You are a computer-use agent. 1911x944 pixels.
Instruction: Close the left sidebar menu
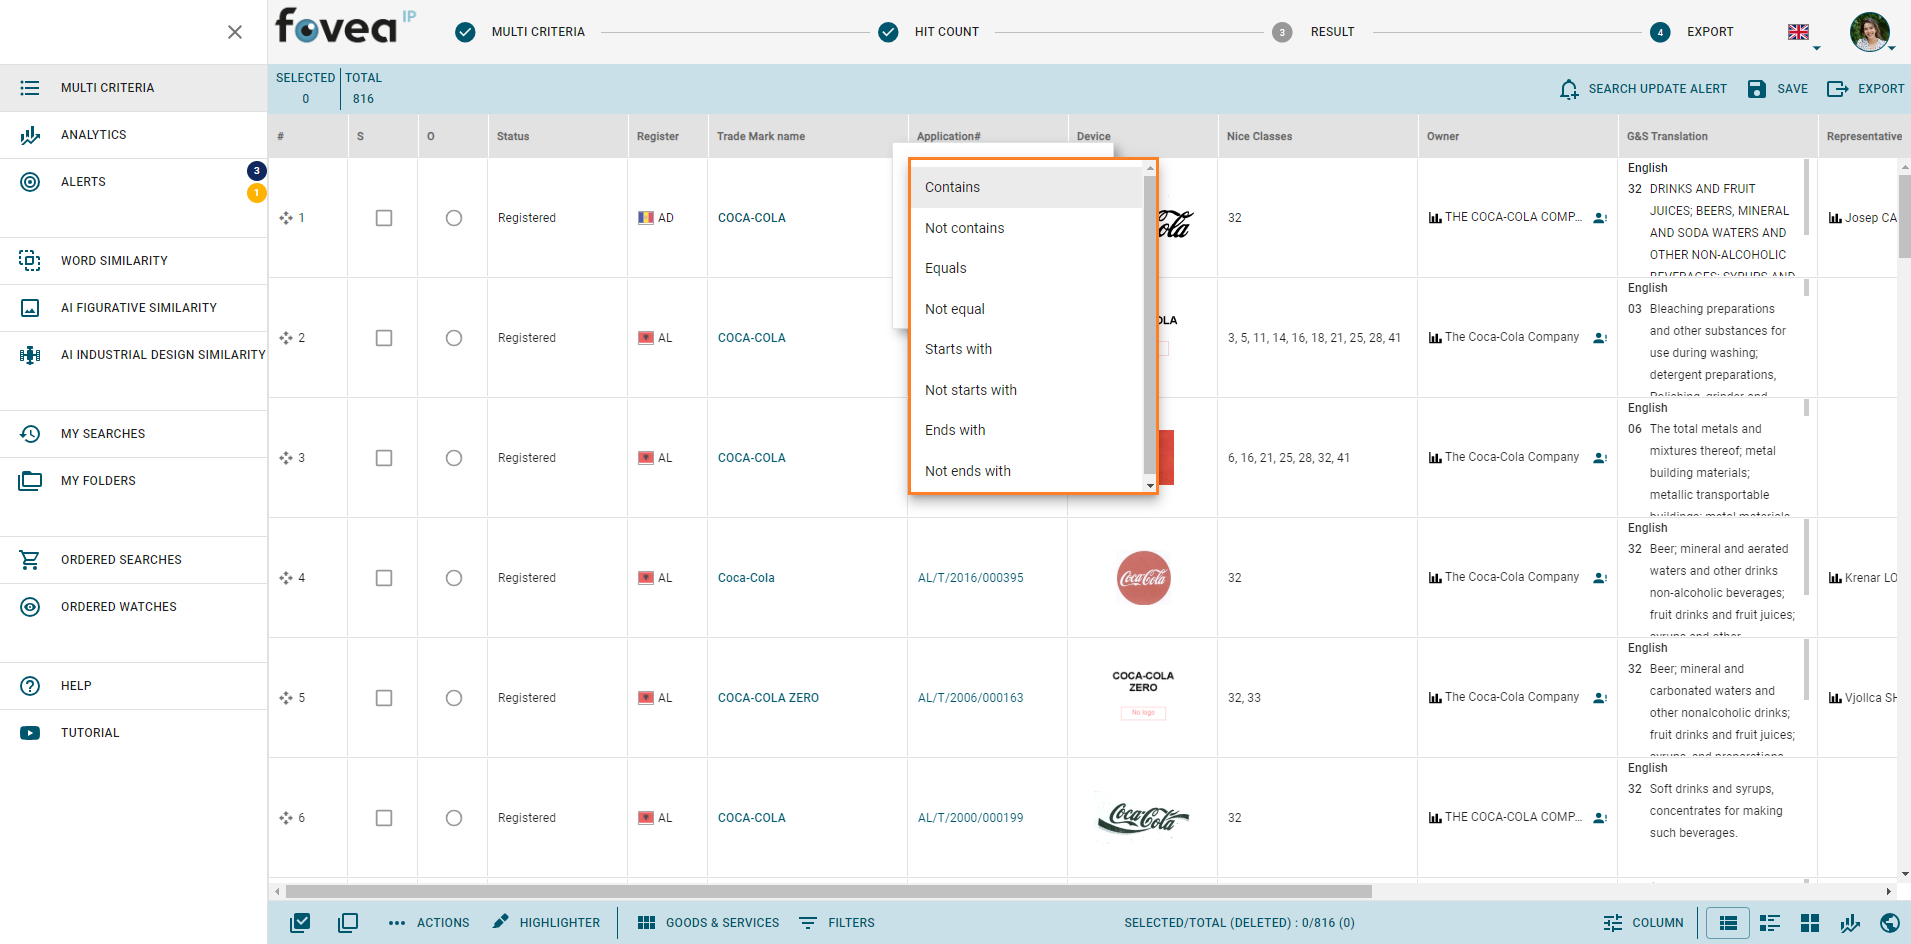pos(235,32)
